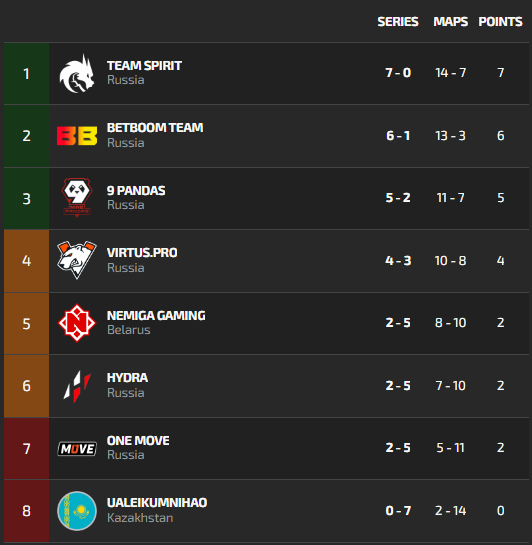This screenshot has width=532, height=545.
Task: Open the Hydra team logo
Action: tap(77, 386)
